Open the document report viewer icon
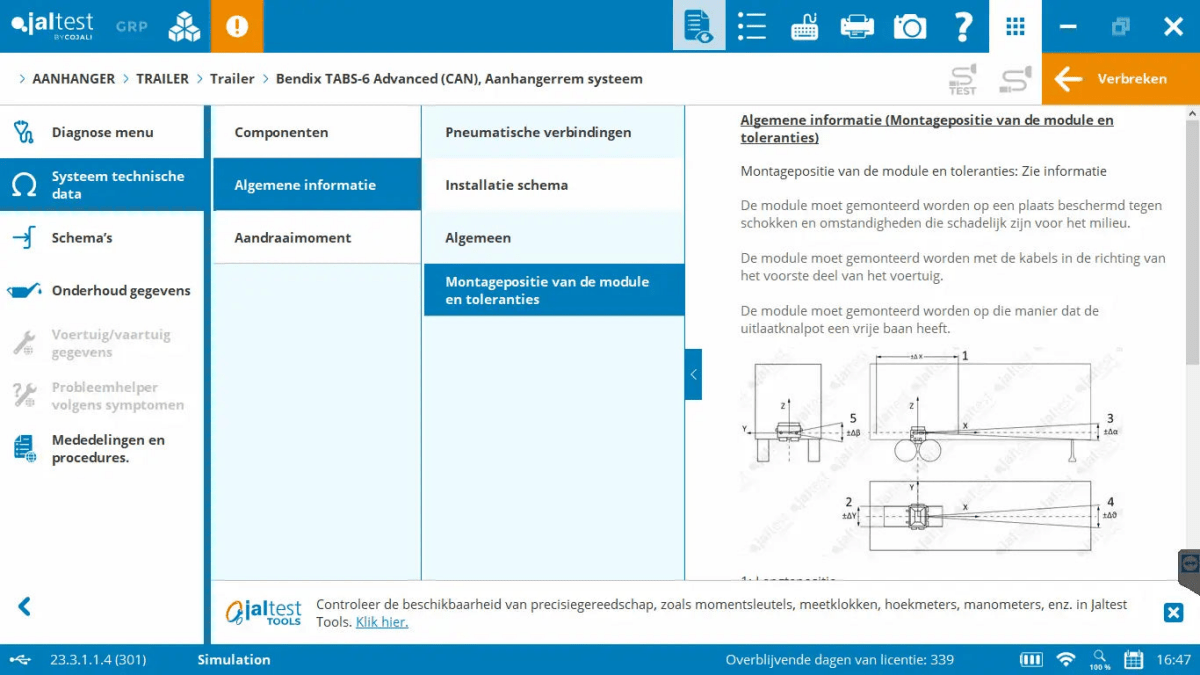Viewport: 1200px width, 675px height. click(x=698, y=26)
